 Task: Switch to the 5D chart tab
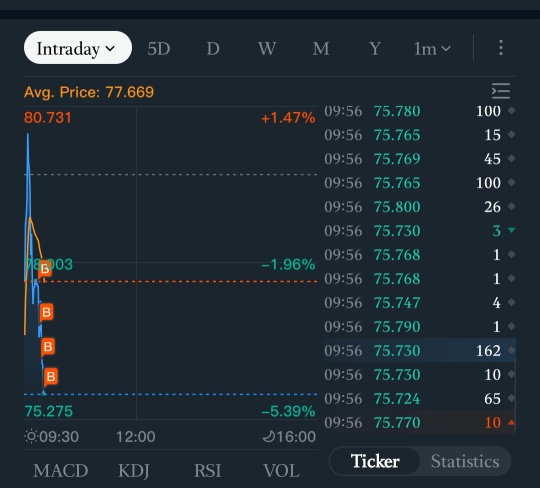pyautogui.click(x=159, y=49)
